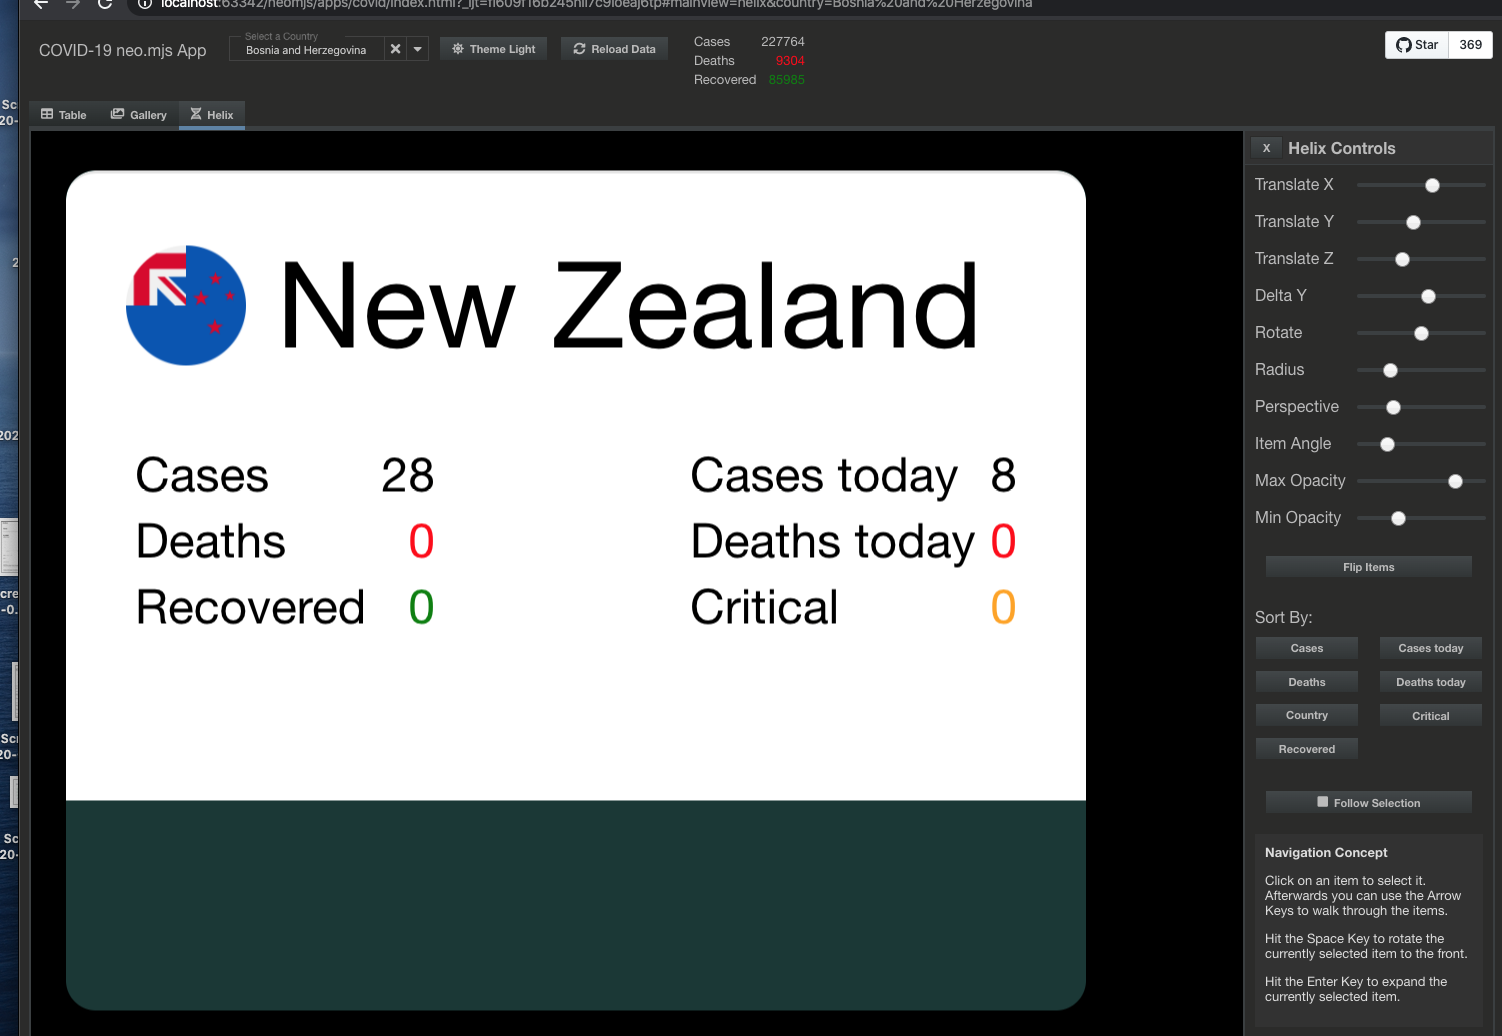The height and width of the screenshot is (1036, 1502).
Task: Adjust the Translate Y slider
Action: 1420,222
